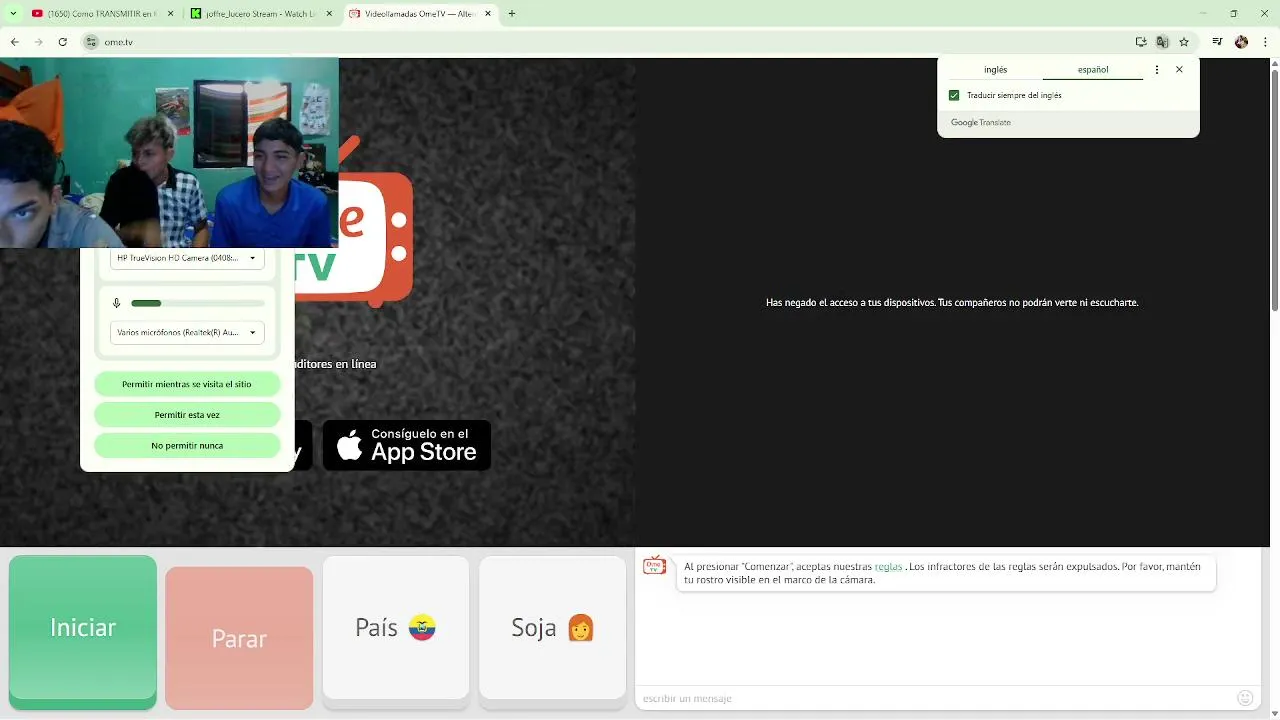Click the Google Translate label in popup
The height and width of the screenshot is (720, 1280).
[981, 122]
